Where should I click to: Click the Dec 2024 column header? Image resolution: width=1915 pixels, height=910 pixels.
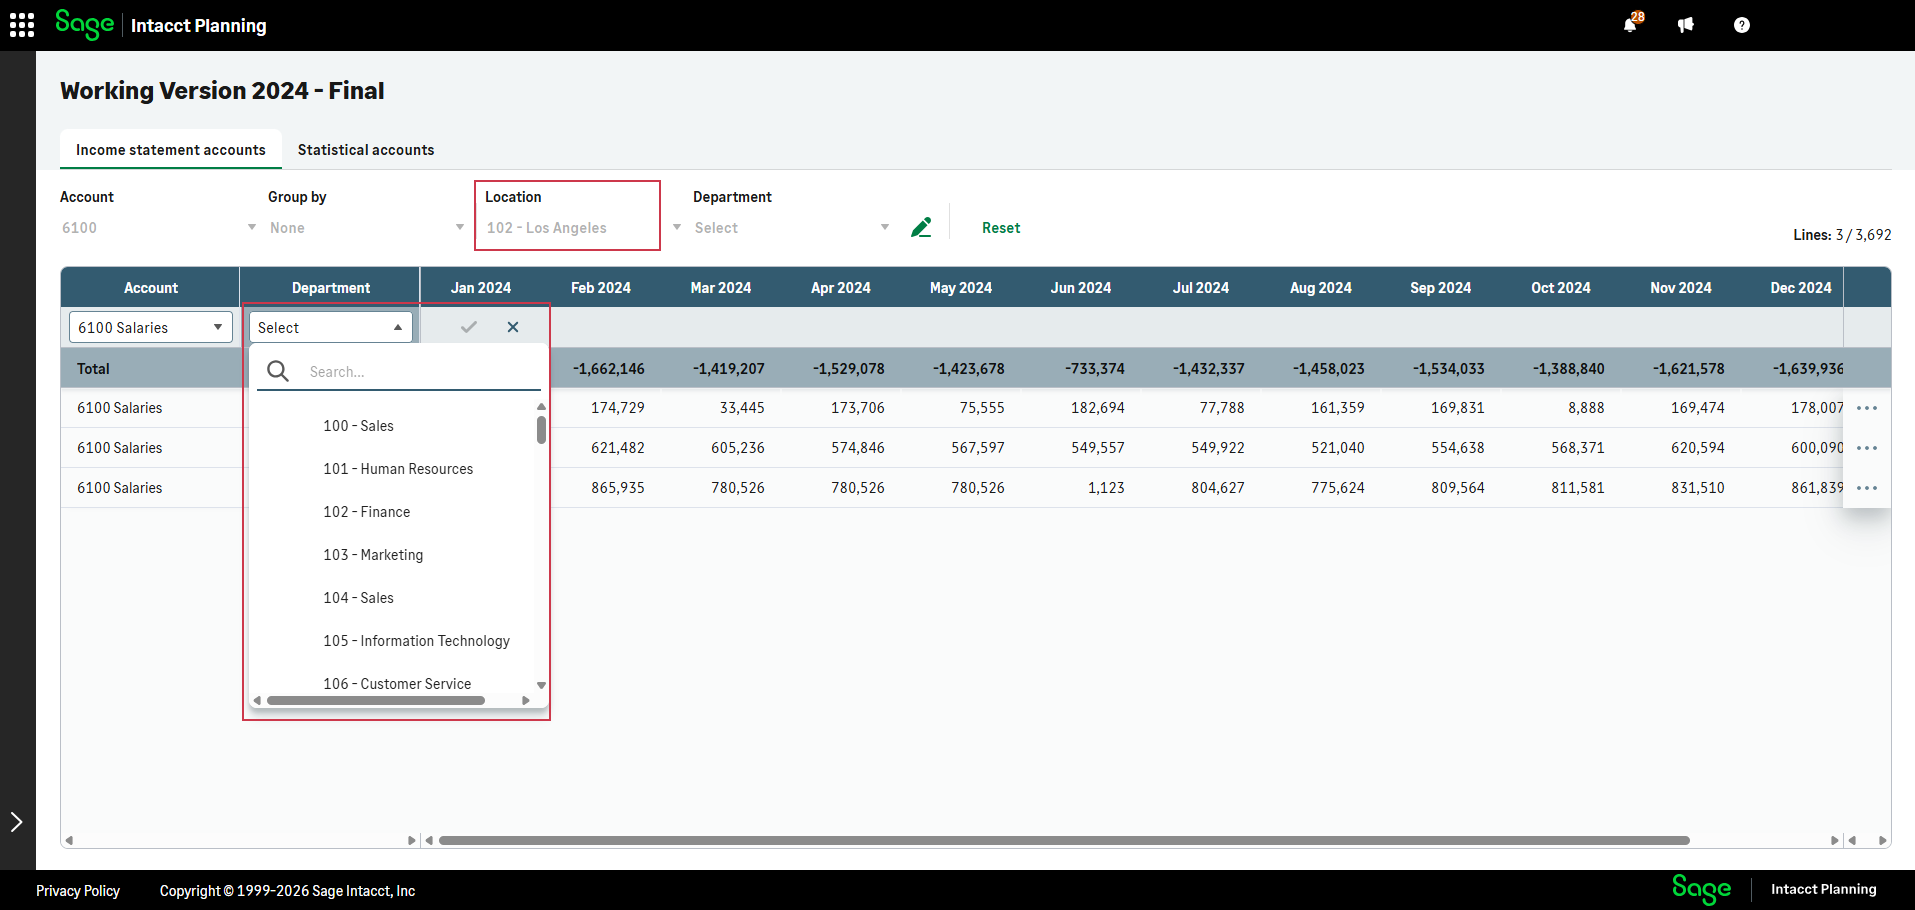(1801, 288)
